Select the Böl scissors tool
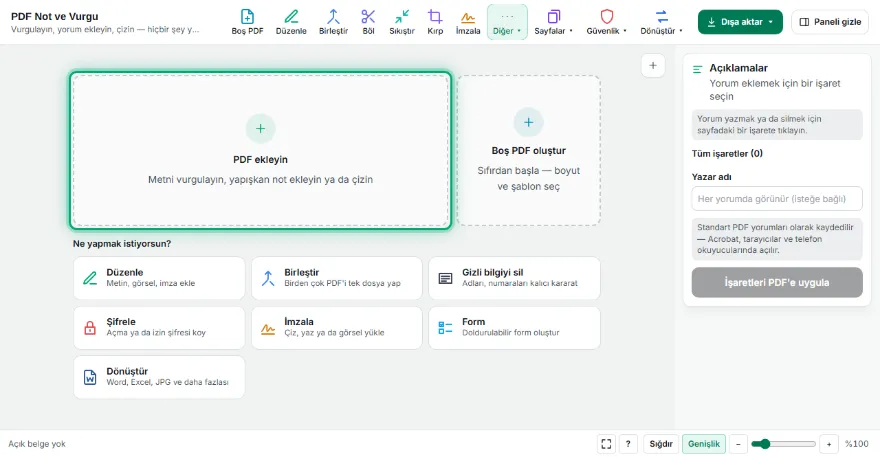Screen dimensions: 880x457 [368, 22]
